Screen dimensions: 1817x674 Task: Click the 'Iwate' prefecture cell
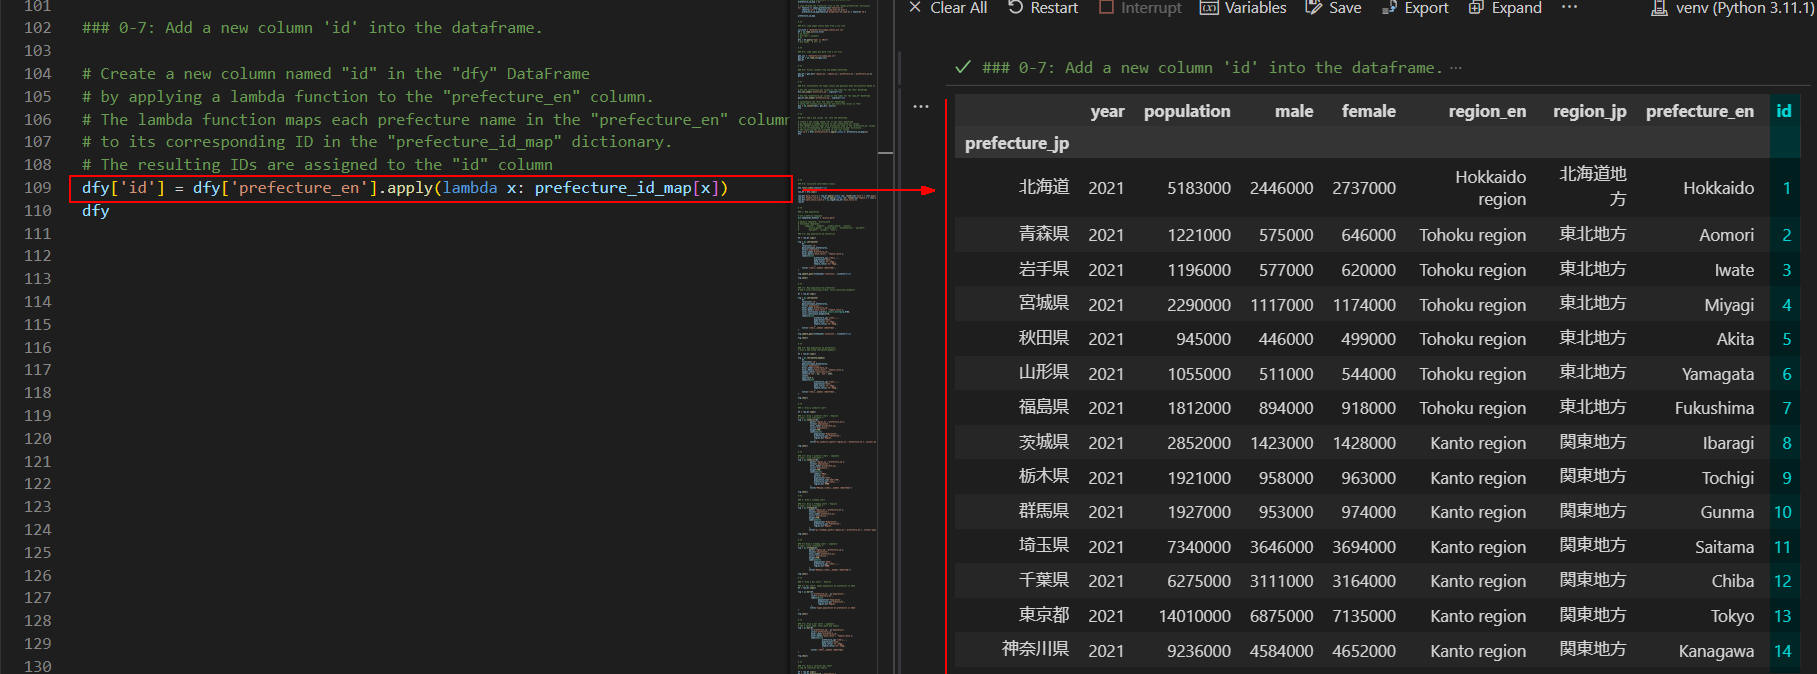1734,270
